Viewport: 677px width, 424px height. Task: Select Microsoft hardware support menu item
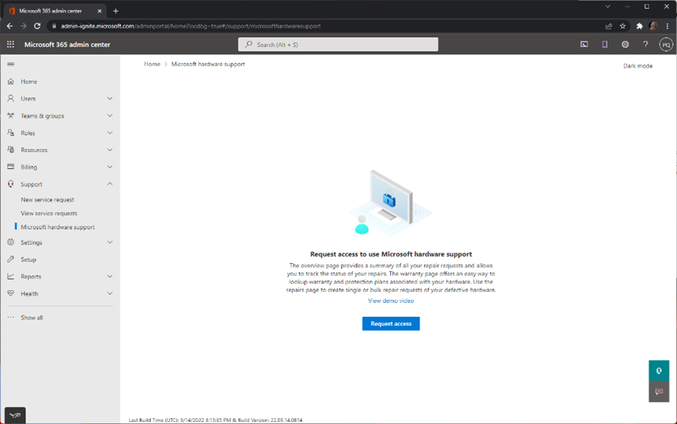(x=58, y=227)
